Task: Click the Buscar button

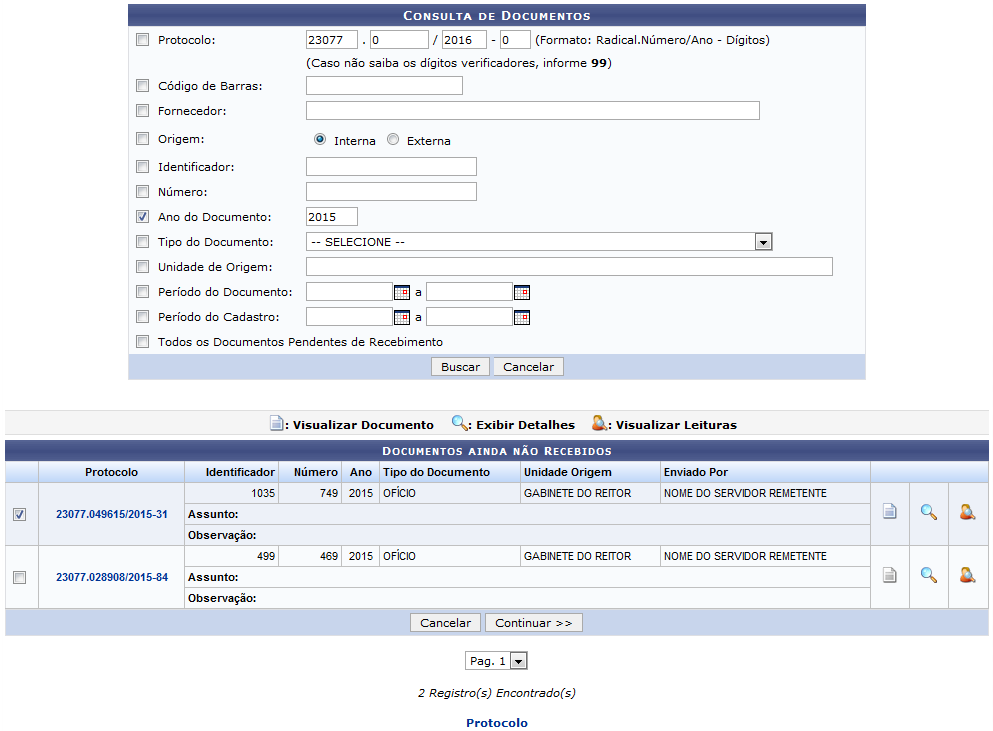Action: pos(460,367)
